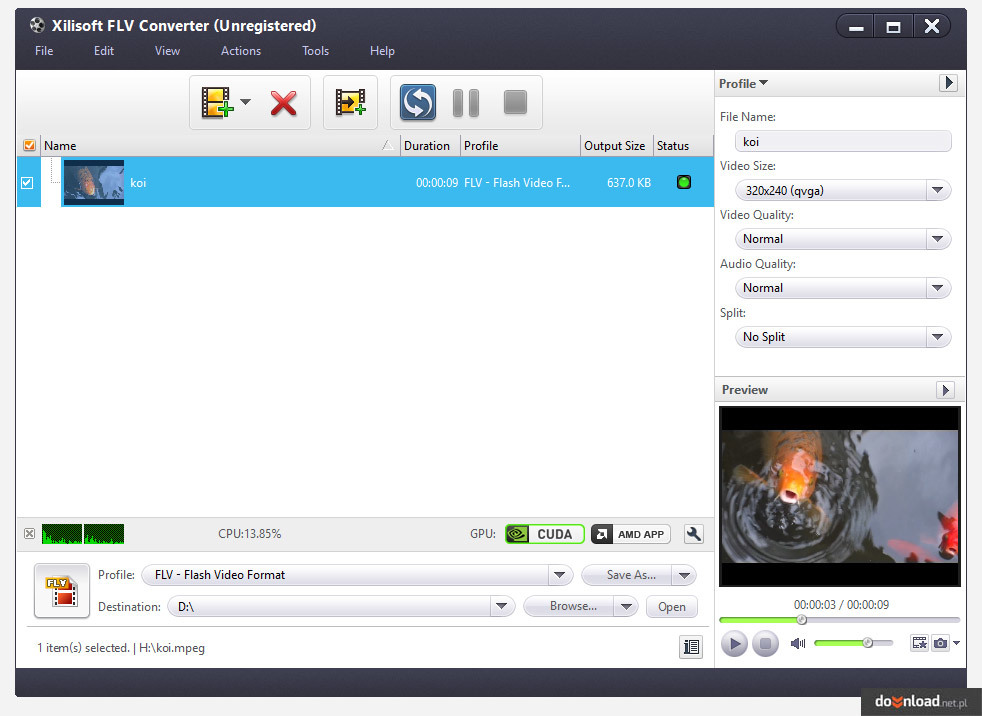Screen dimensions: 982x716
Task: Expand the Destination path dropdown
Action: click(501, 606)
